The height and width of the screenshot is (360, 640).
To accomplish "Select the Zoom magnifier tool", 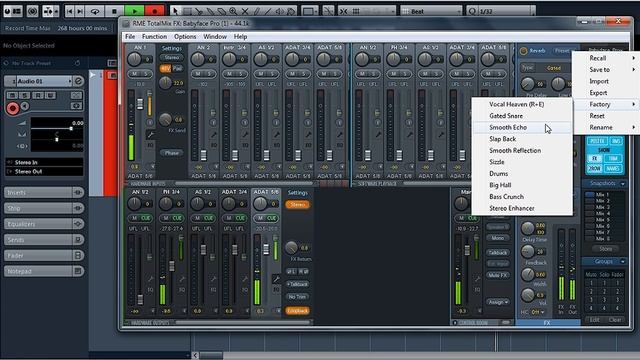I will 233,11.
